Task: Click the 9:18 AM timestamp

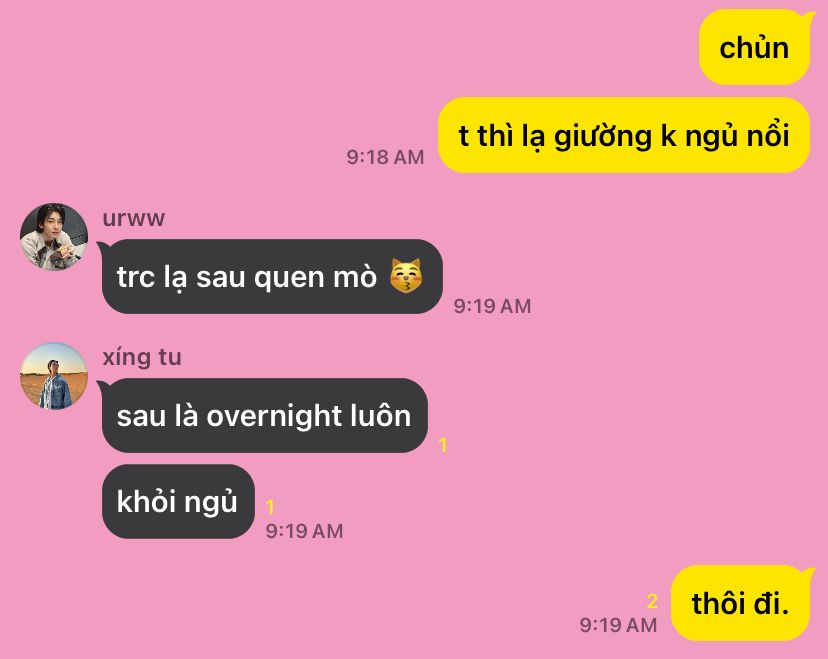Action: pos(385,157)
